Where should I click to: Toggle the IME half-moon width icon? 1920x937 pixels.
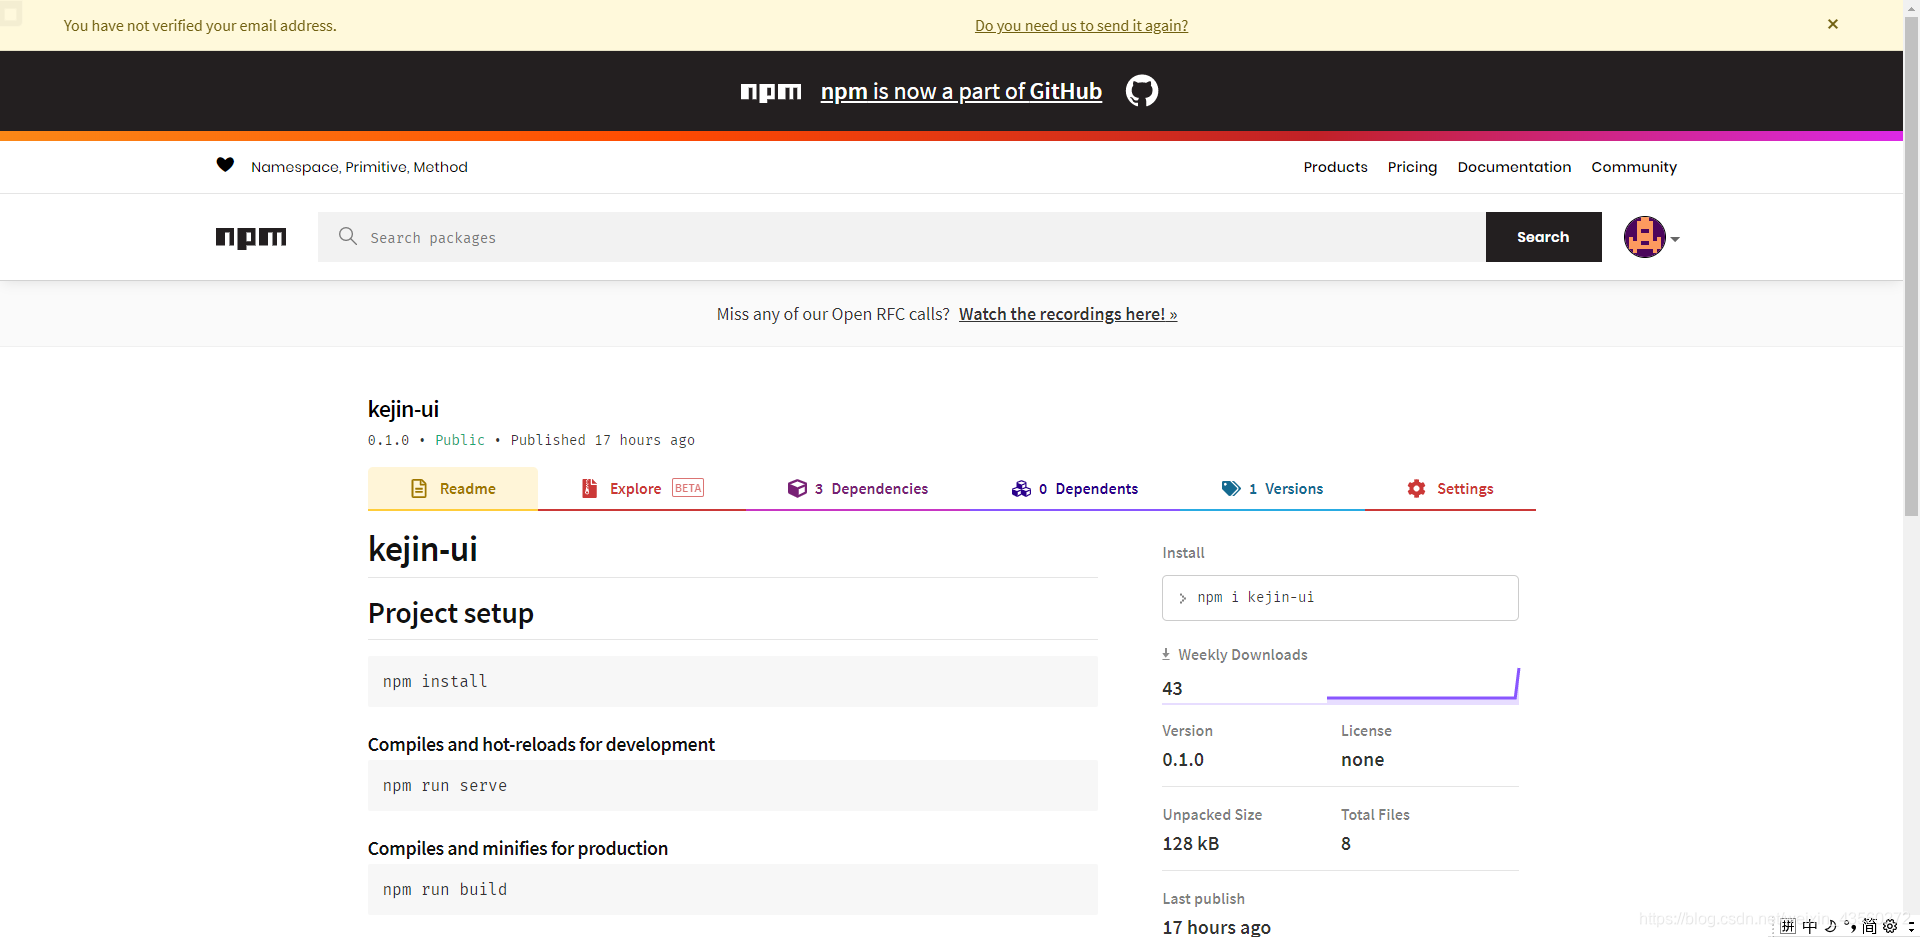point(1830,926)
